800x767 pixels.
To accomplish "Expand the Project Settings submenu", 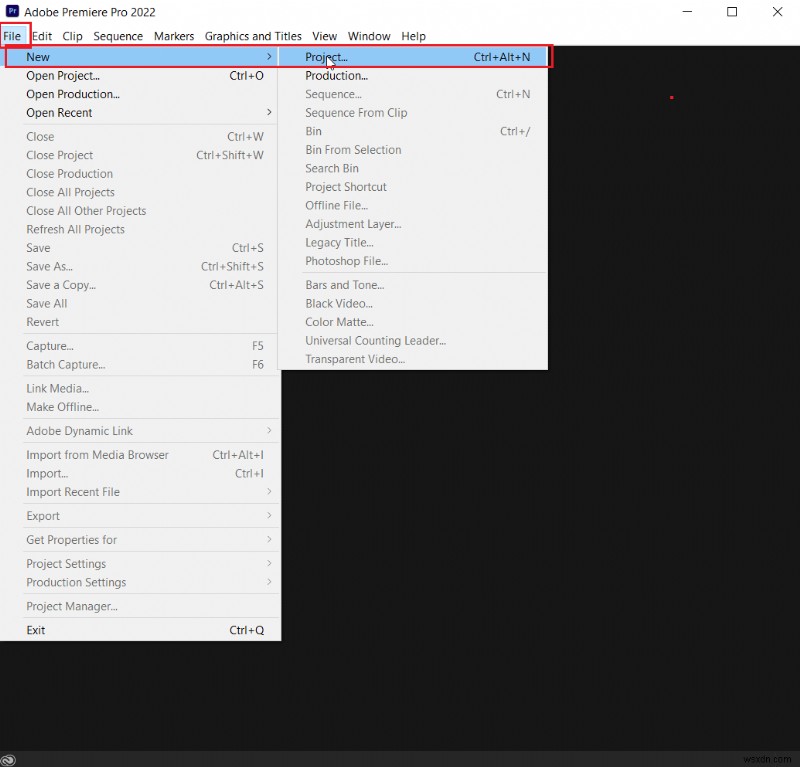I will click(x=141, y=564).
